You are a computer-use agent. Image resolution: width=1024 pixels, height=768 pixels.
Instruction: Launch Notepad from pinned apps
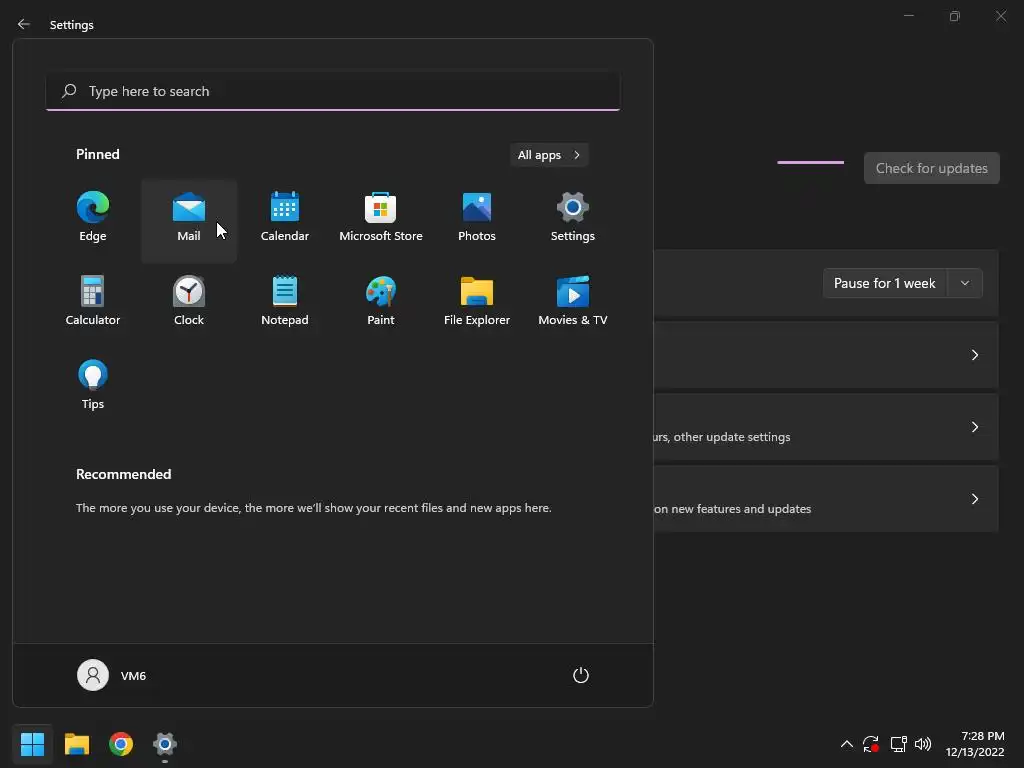click(285, 301)
